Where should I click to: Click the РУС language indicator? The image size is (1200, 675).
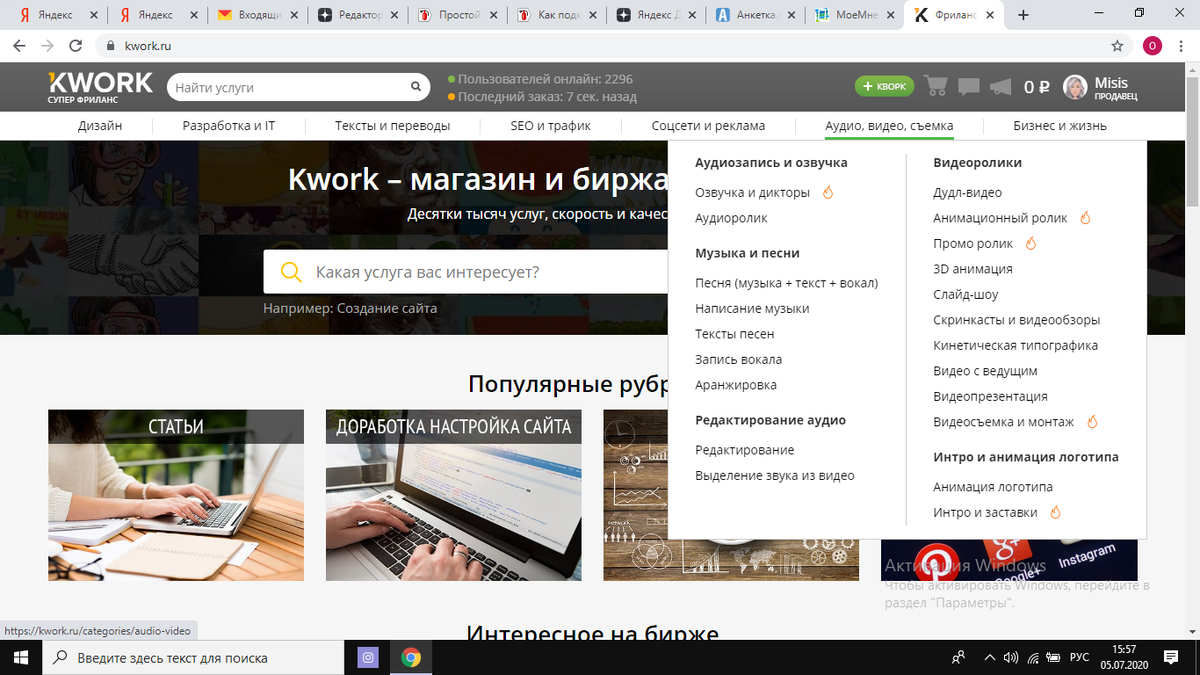1080,658
